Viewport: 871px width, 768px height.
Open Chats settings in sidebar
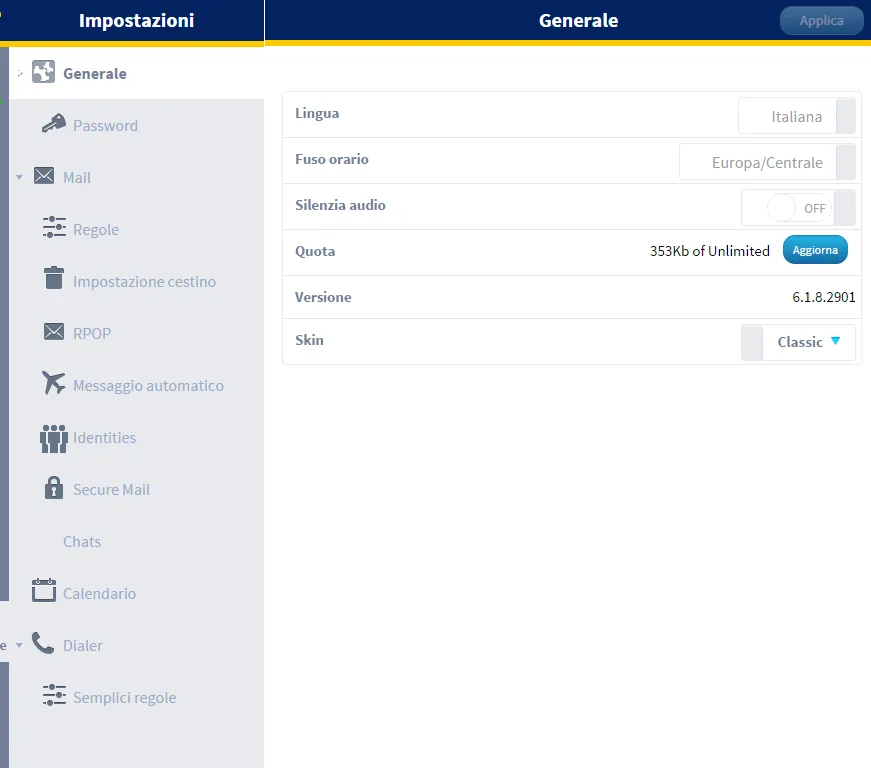click(82, 541)
